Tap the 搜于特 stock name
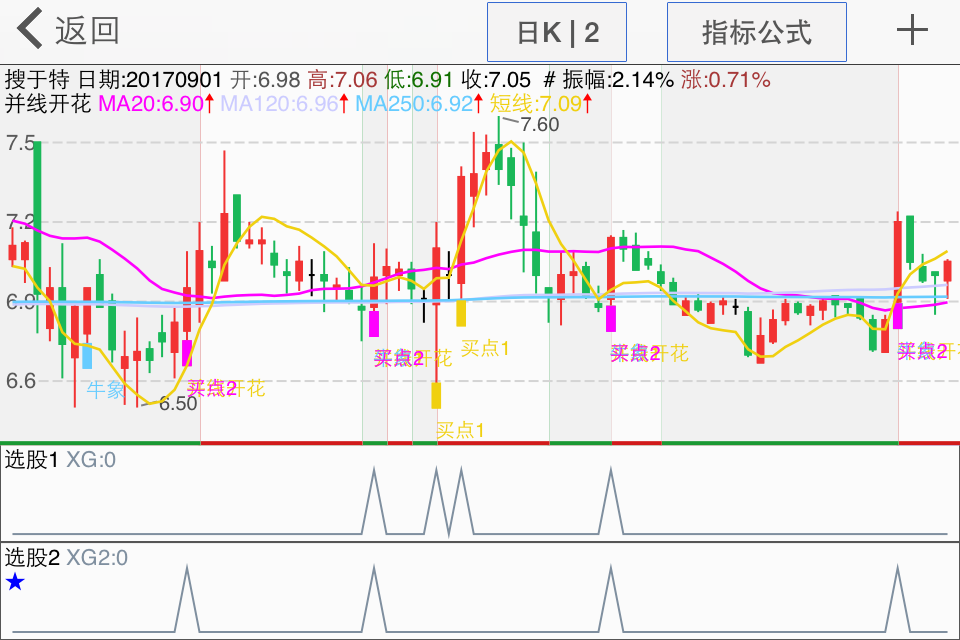 click(37, 80)
